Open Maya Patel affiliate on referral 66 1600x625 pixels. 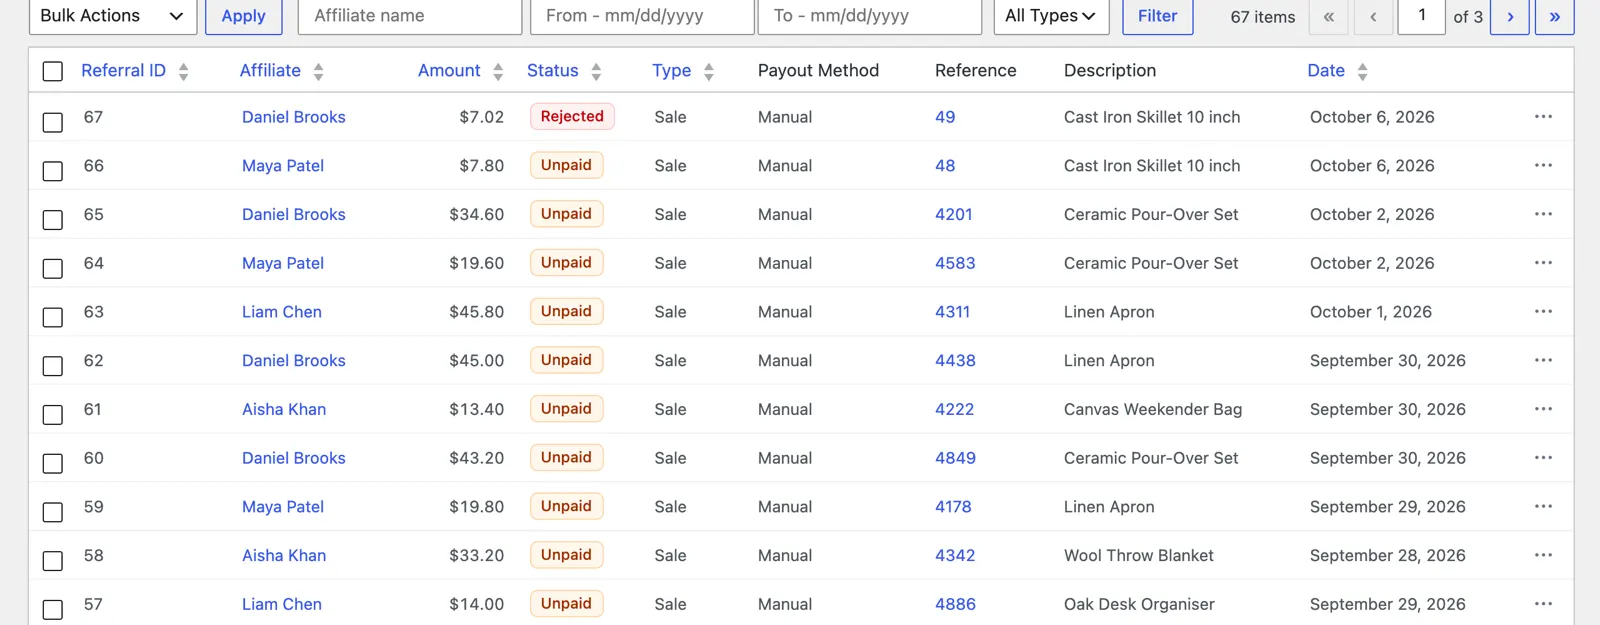coord(283,166)
